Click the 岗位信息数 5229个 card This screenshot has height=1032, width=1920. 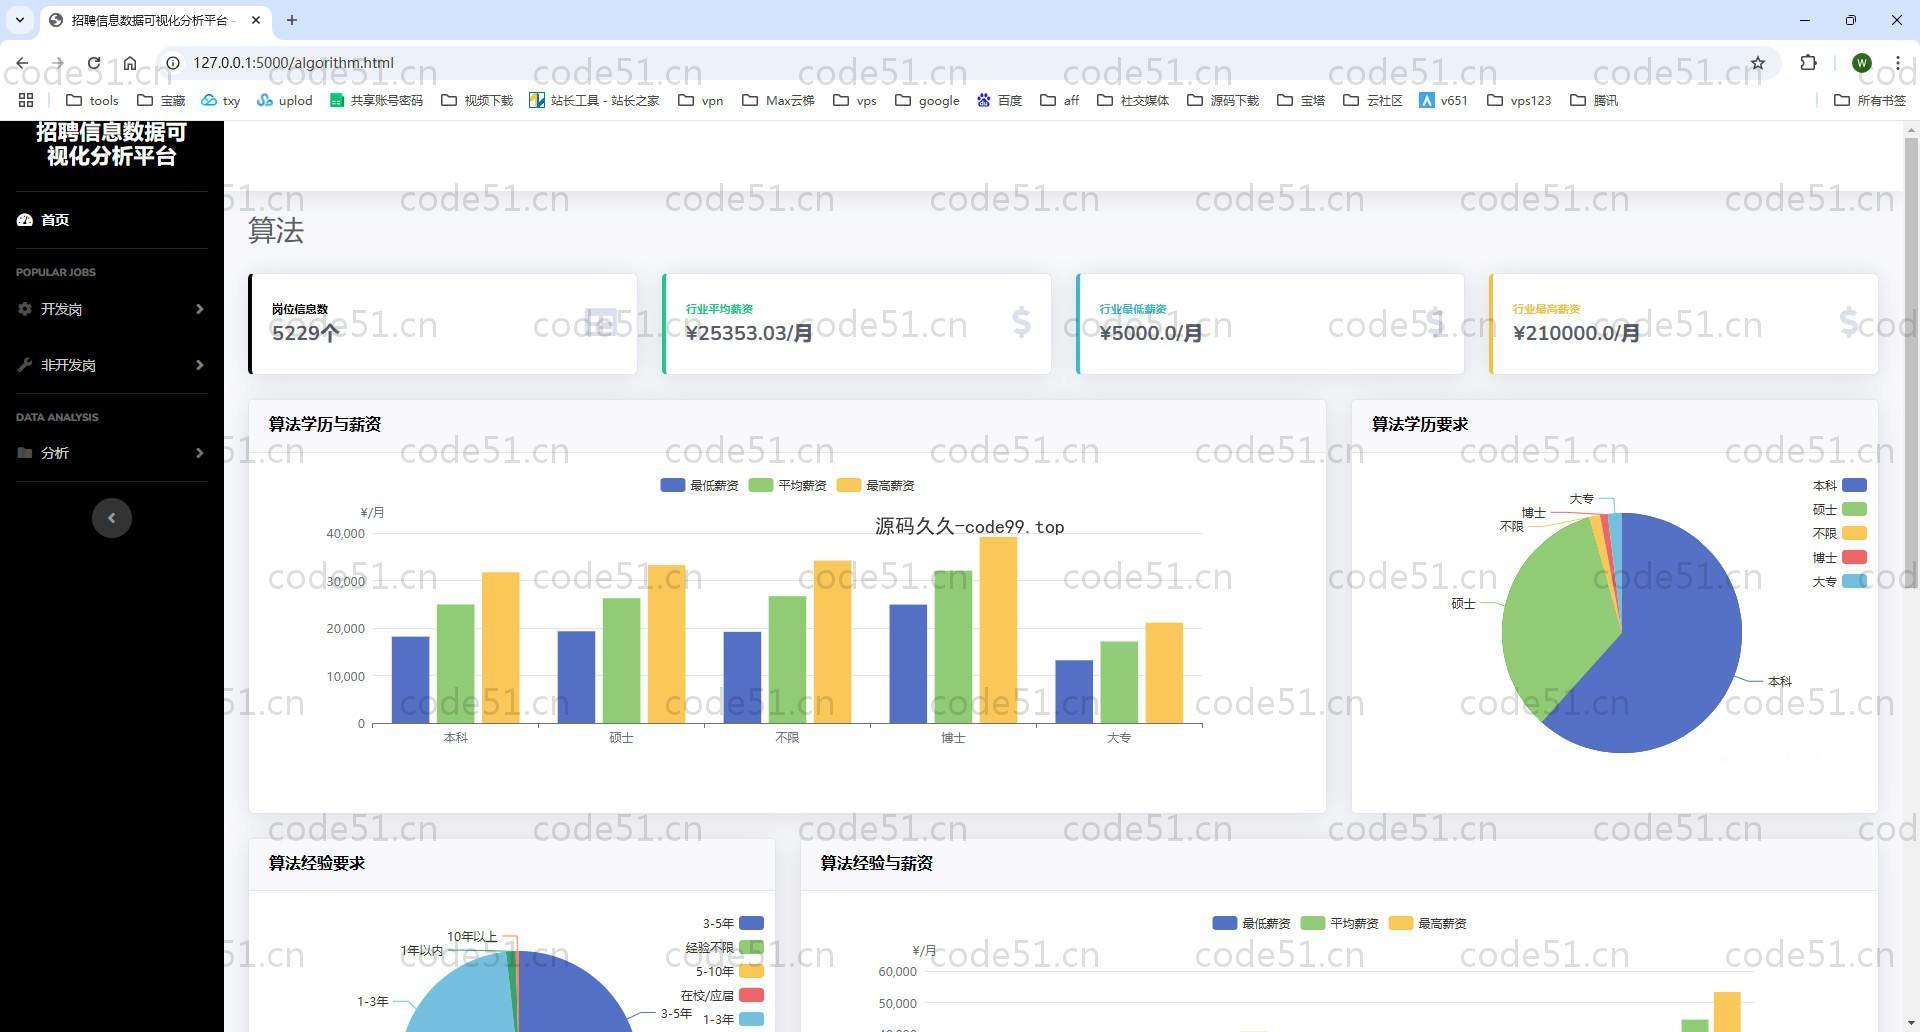443,324
